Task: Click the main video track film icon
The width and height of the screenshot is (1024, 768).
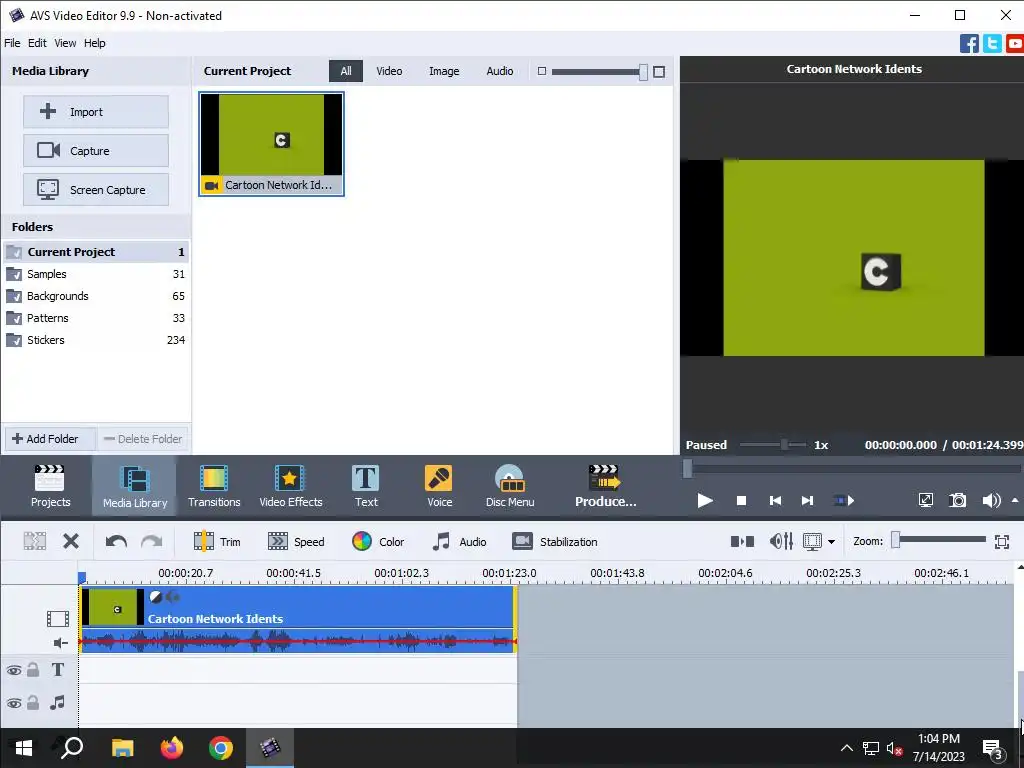Action: 58,618
